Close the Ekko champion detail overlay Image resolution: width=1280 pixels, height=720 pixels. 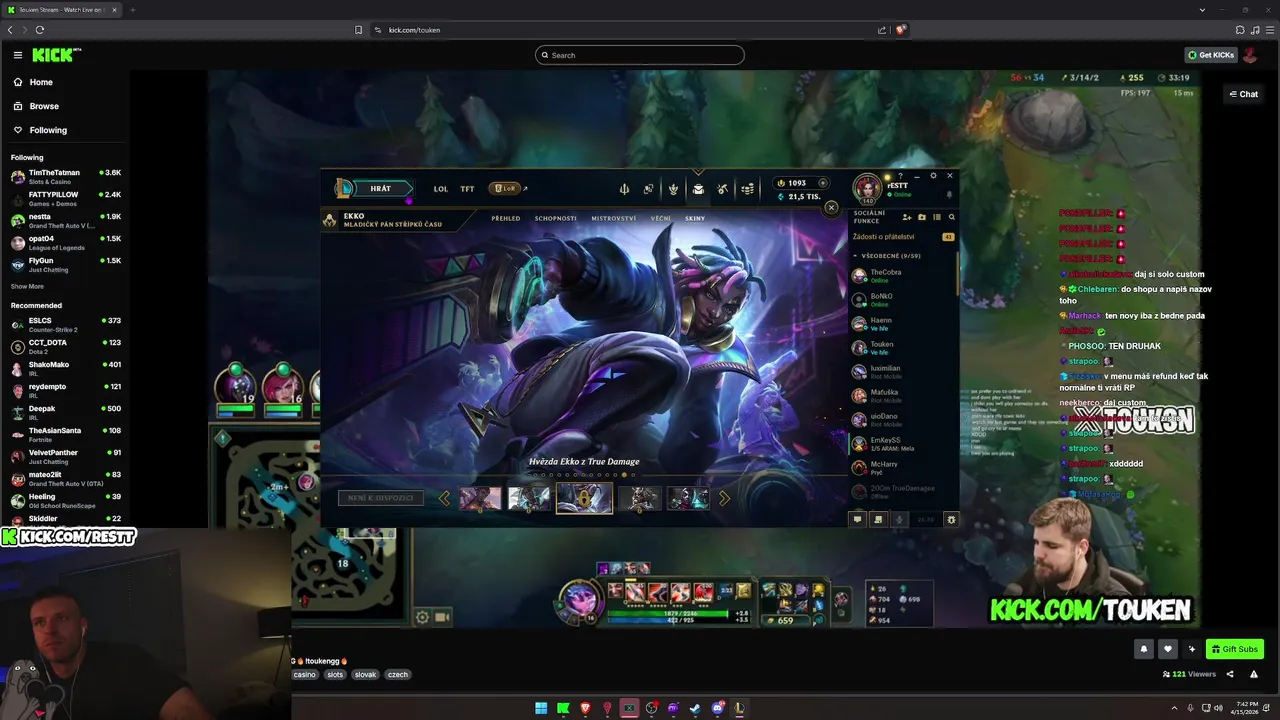[831, 208]
